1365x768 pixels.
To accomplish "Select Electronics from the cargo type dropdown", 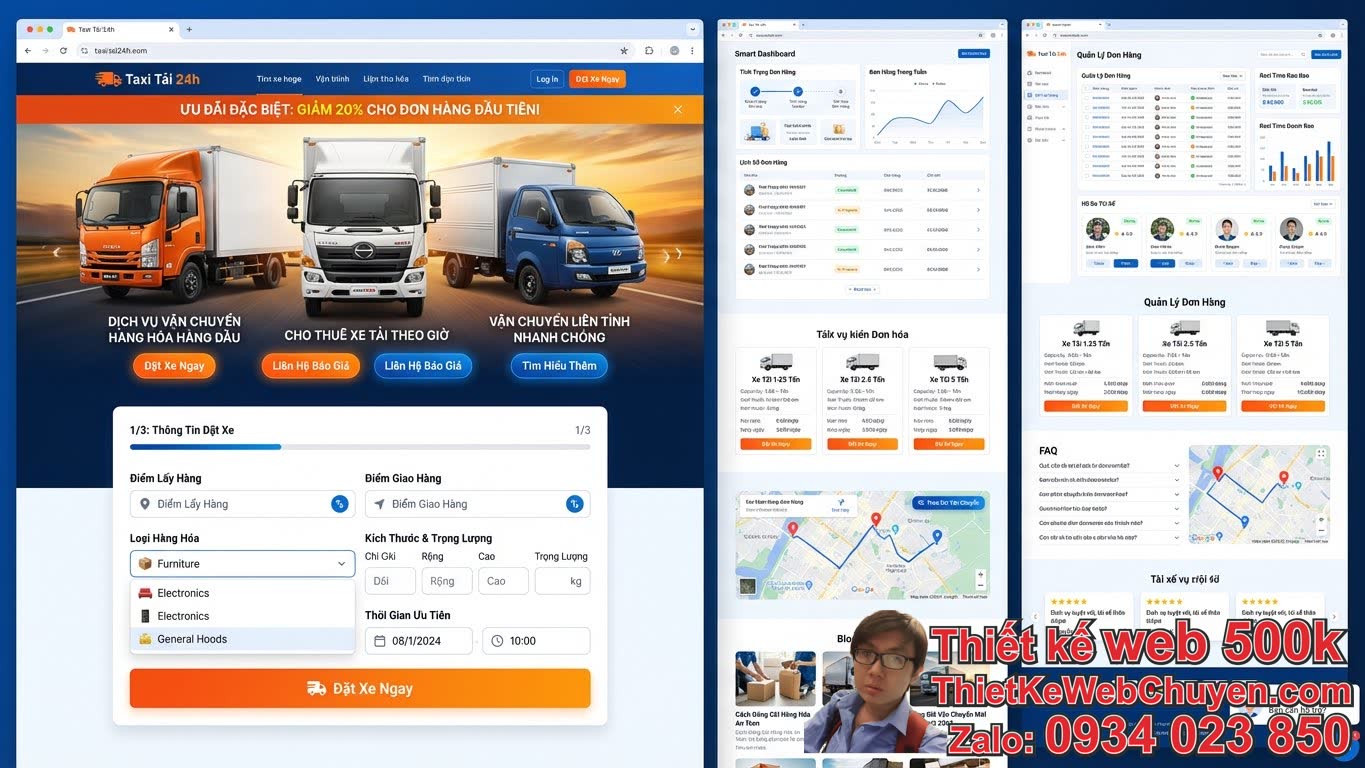I will click(x=183, y=592).
